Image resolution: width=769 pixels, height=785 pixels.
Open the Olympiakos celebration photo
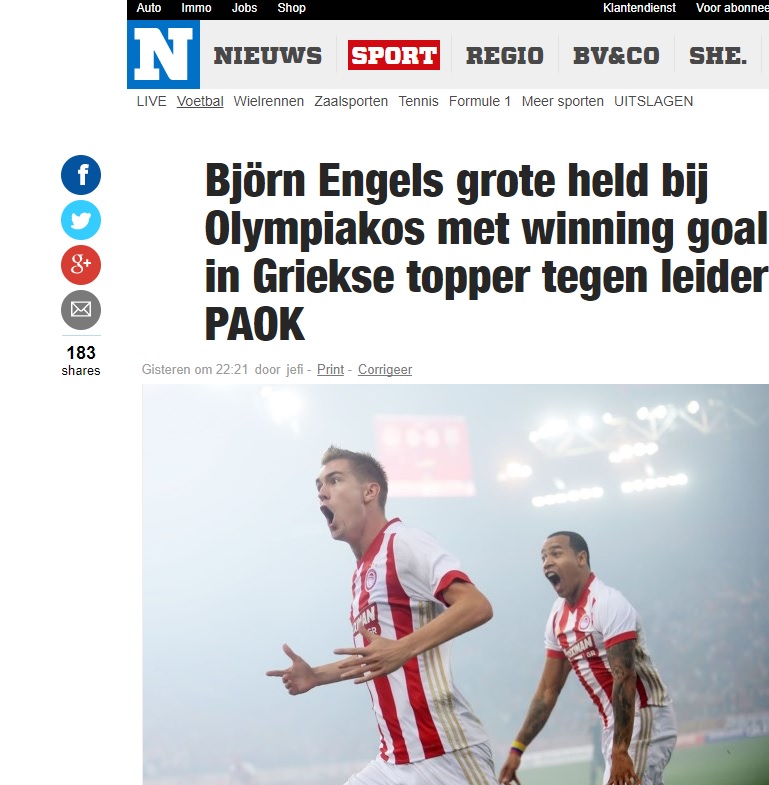(456, 584)
